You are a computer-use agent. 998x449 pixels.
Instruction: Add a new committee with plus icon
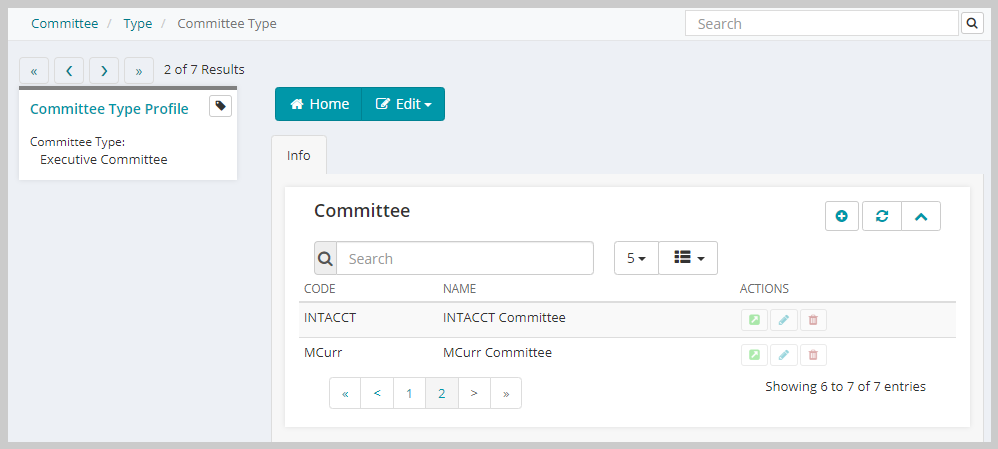pos(841,217)
